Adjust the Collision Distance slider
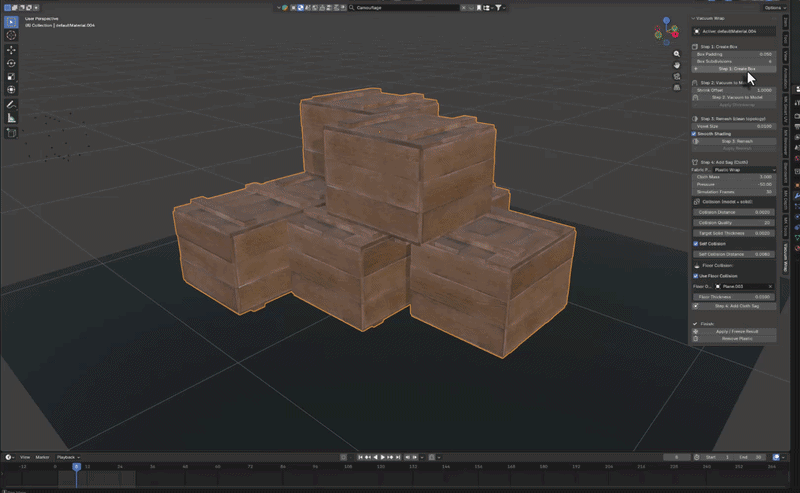 pos(734,212)
